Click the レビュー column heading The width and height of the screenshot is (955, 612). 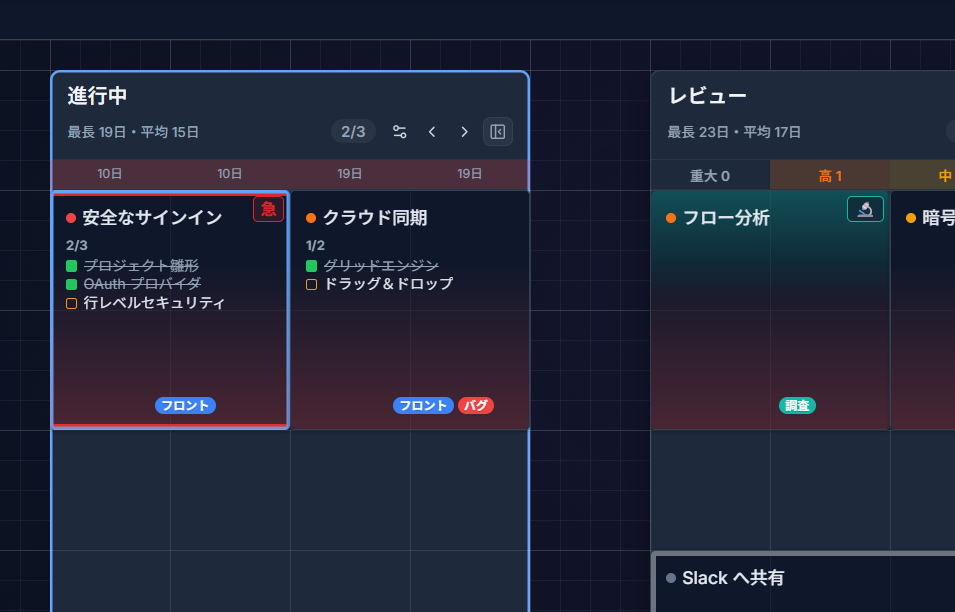pyautogui.click(x=707, y=96)
